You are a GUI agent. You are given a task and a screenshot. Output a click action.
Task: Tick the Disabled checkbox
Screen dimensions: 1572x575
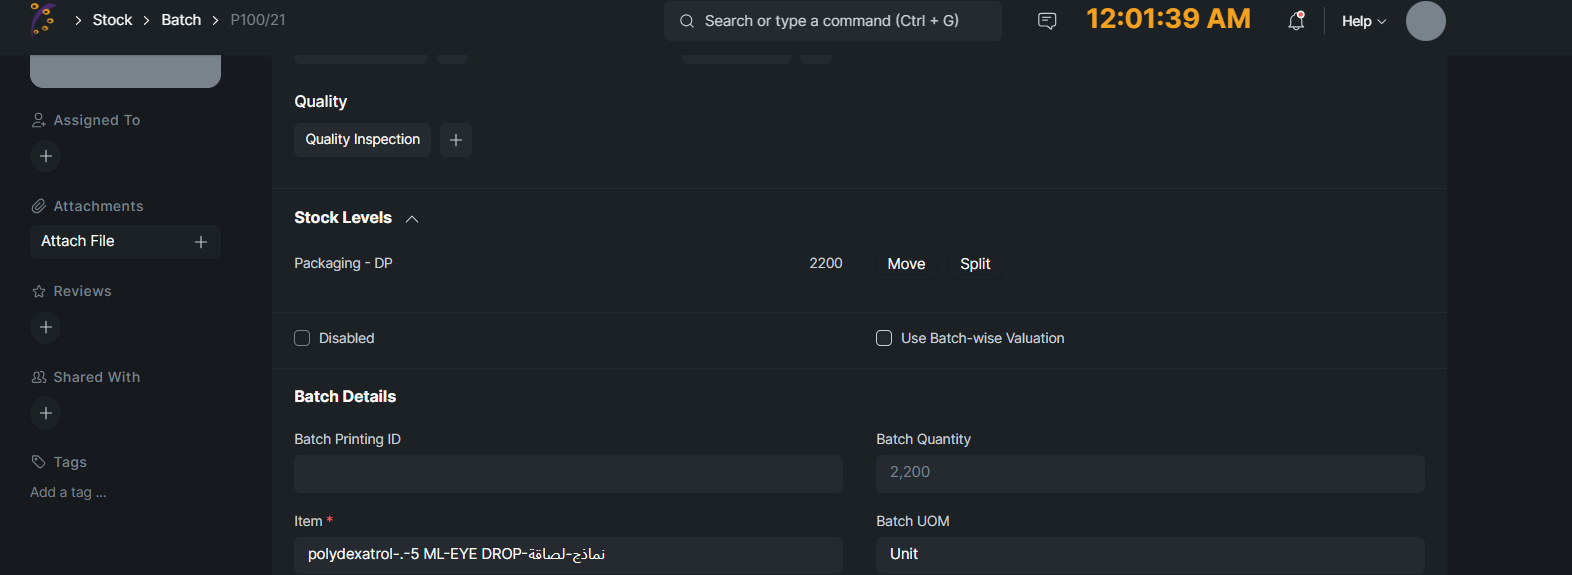tap(302, 338)
